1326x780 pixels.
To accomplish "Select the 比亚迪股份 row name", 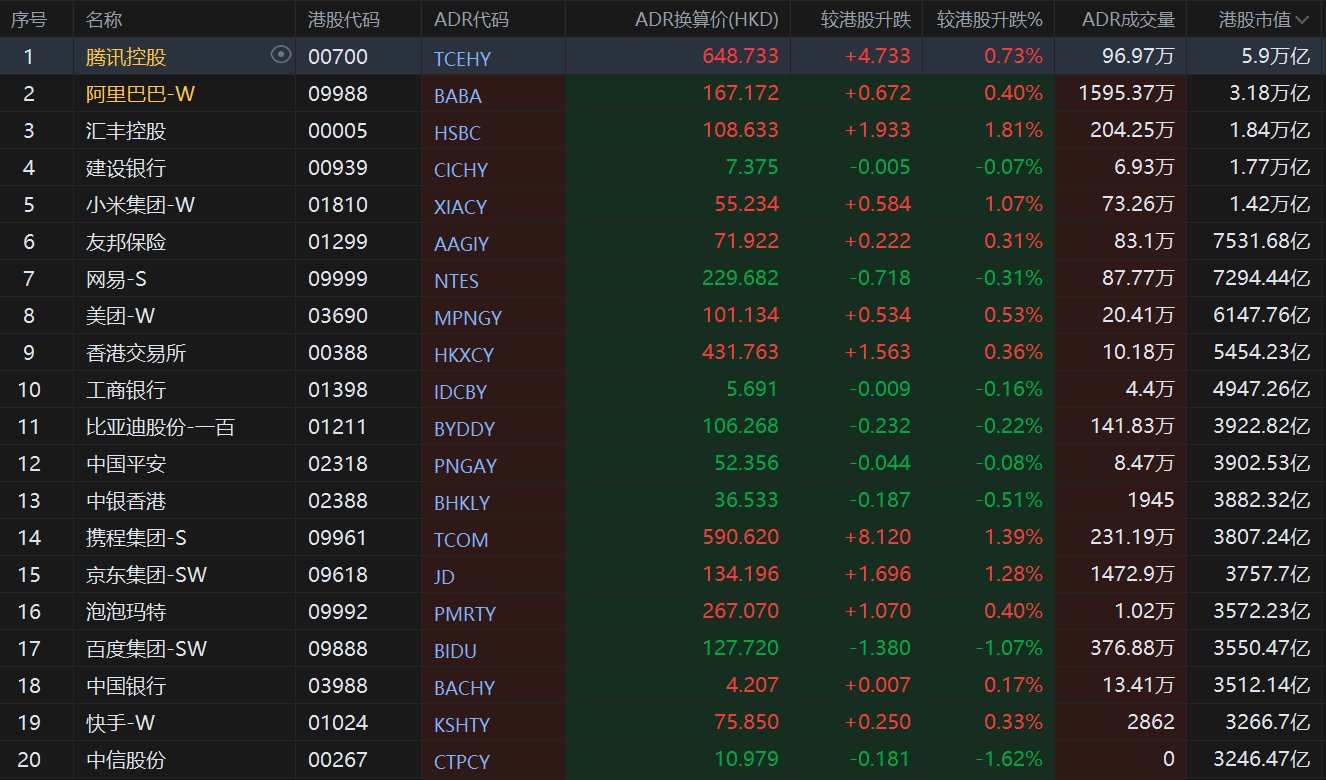I will pos(160,427).
